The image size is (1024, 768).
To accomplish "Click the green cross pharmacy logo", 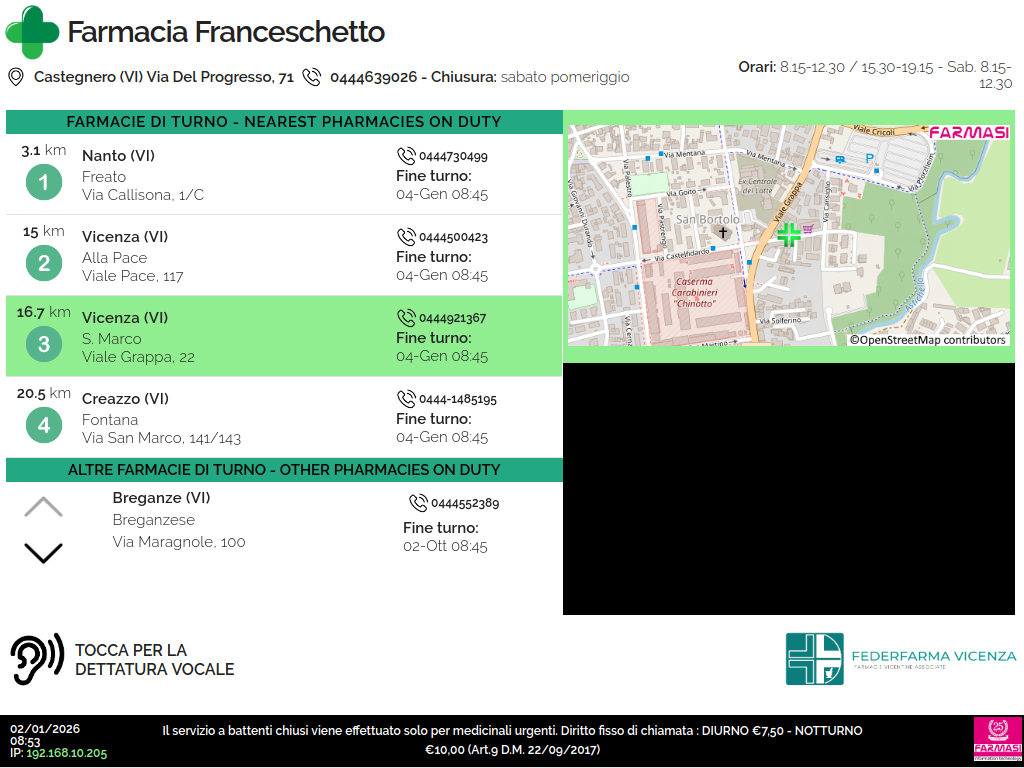I will coord(32,32).
